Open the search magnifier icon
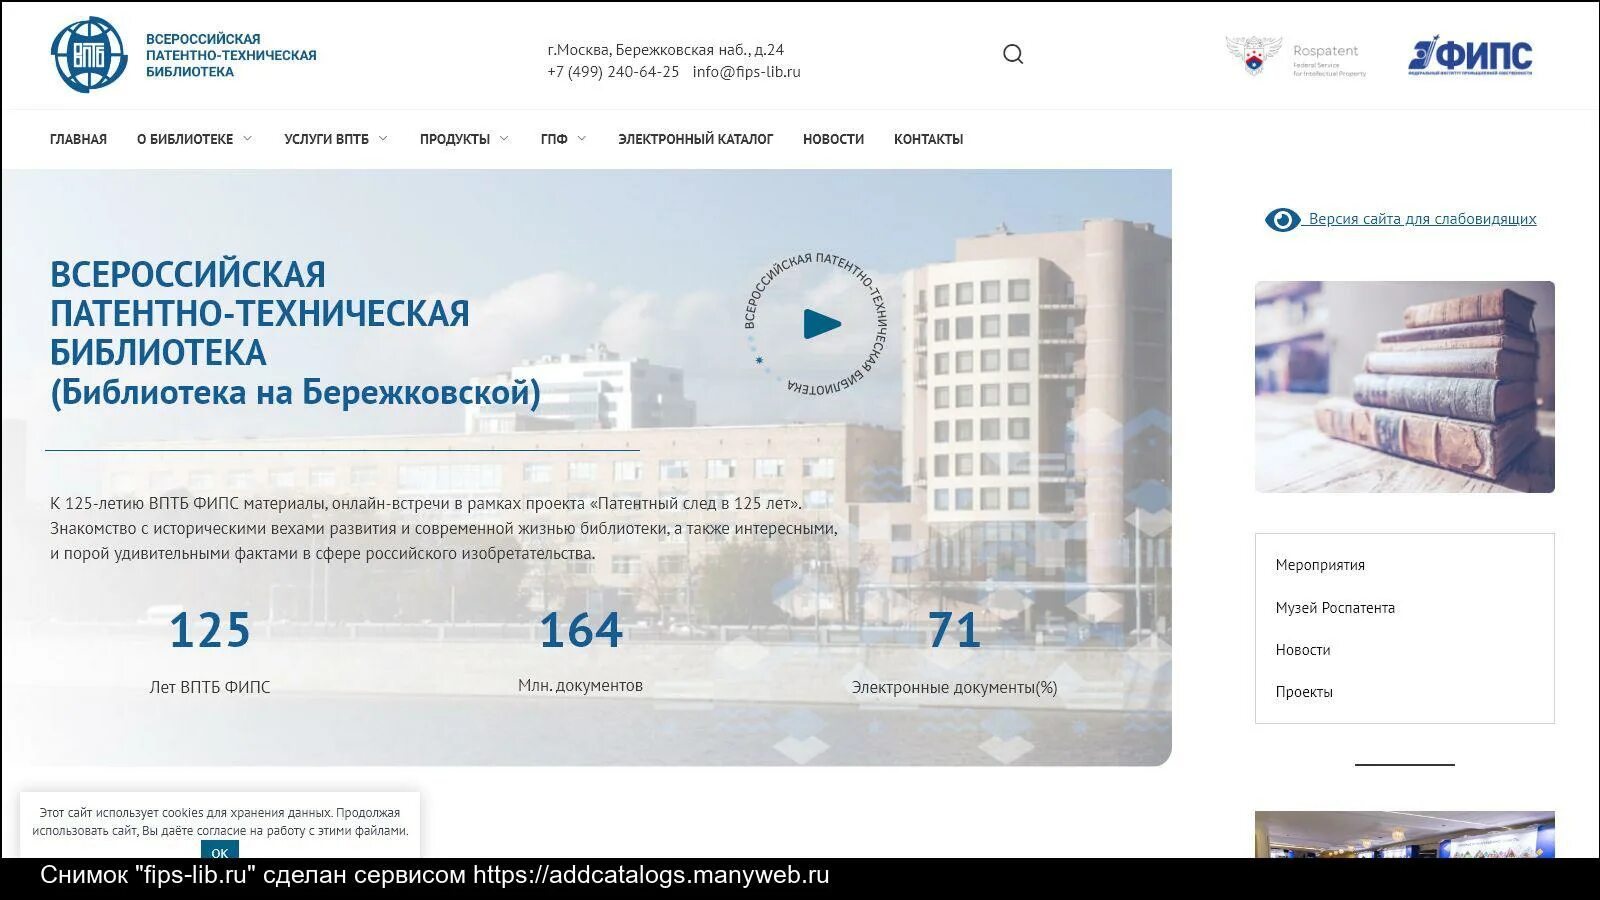 point(1013,54)
